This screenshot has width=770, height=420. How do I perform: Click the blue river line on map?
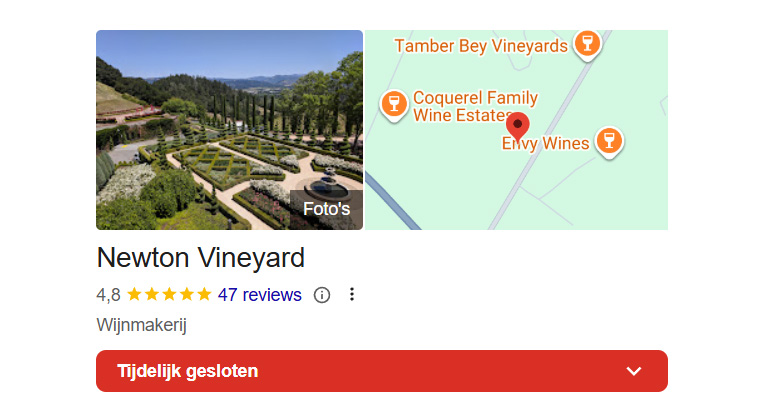tap(391, 201)
